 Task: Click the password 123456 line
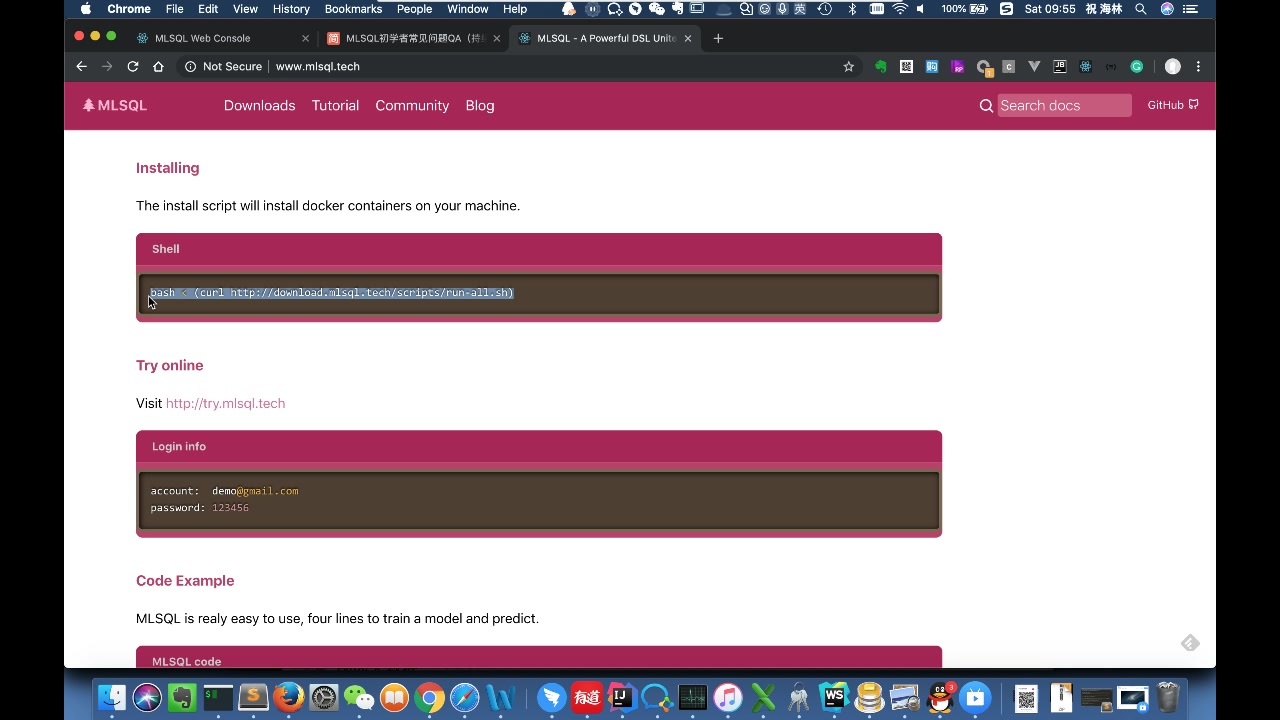(200, 508)
